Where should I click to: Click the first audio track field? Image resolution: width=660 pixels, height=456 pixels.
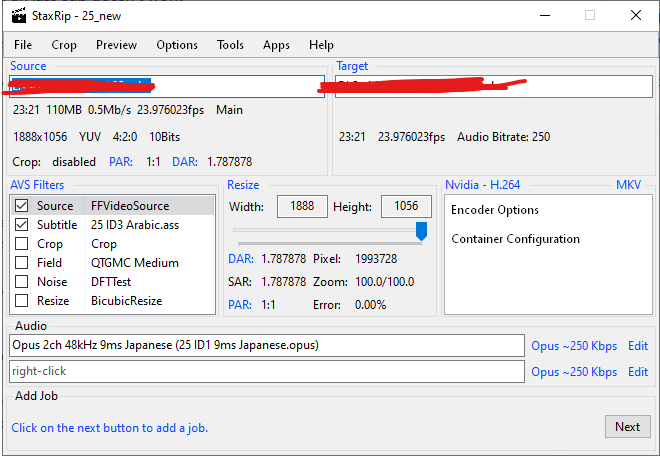[267, 346]
